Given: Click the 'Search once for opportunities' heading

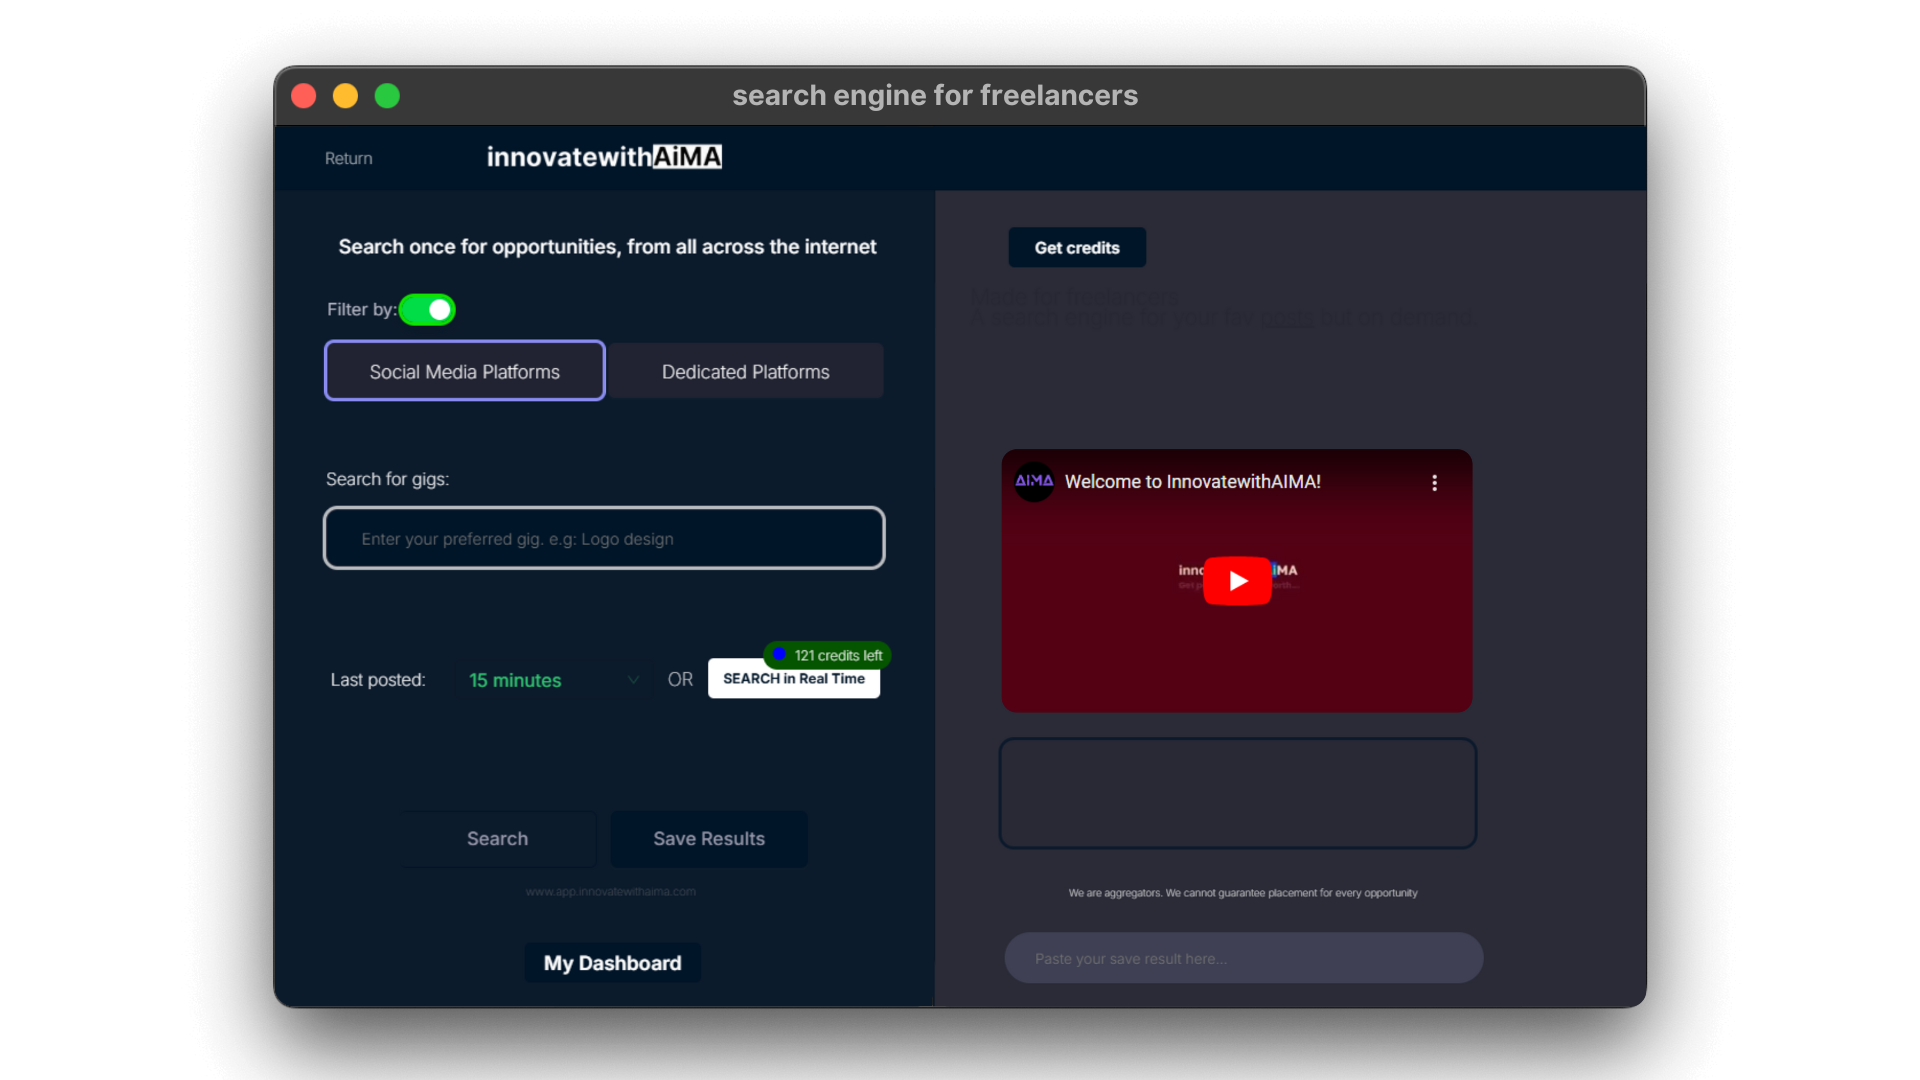Looking at the screenshot, I should pyautogui.click(x=607, y=247).
